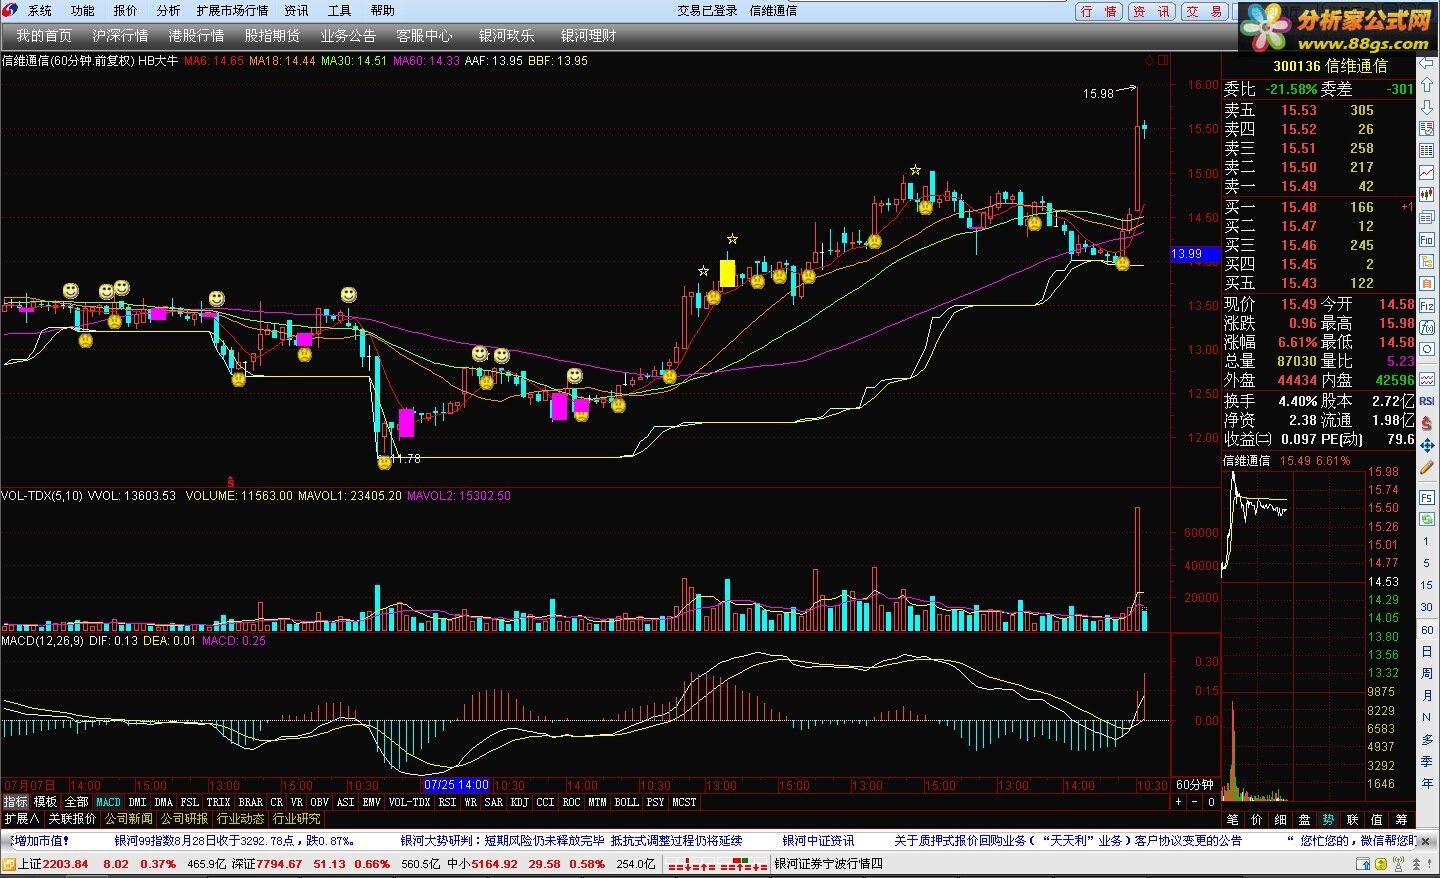The width and height of the screenshot is (1440, 878).
Task: Click the FS sidebar icon
Action: (1427, 497)
